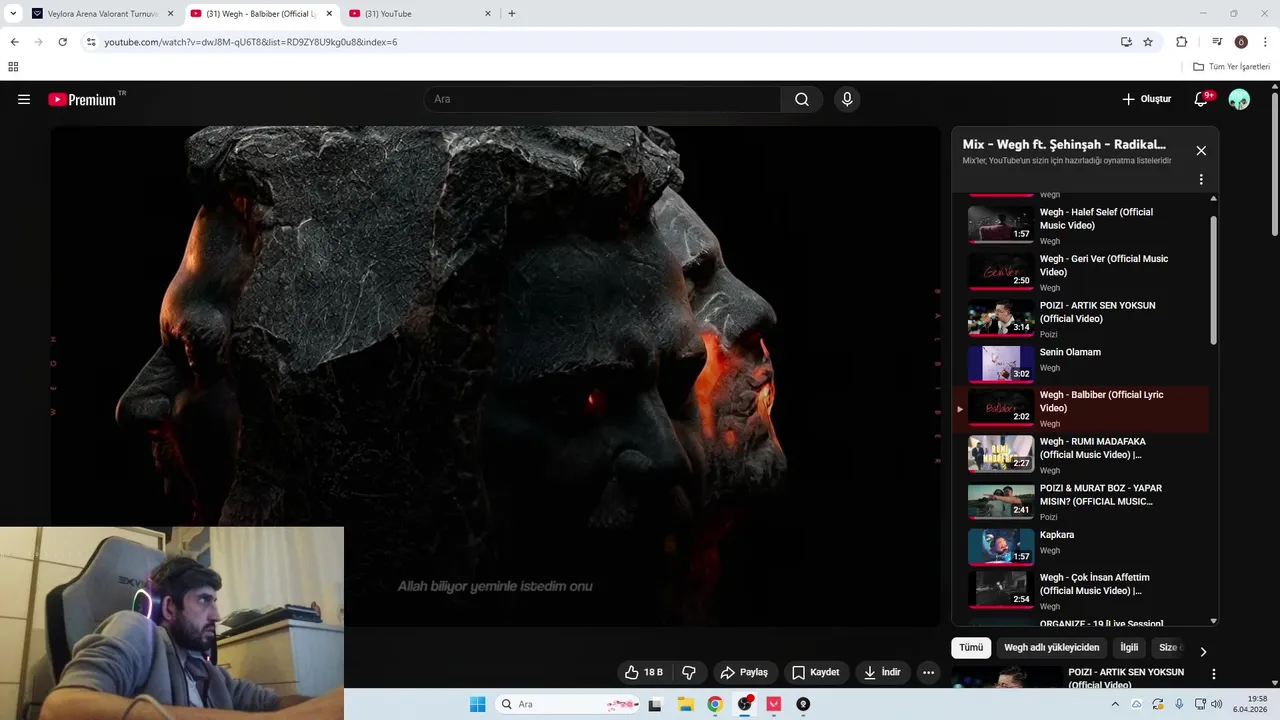Download the video with İndir
Screen dimensions: 1280x720
pyautogui.click(x=882, y=673)
